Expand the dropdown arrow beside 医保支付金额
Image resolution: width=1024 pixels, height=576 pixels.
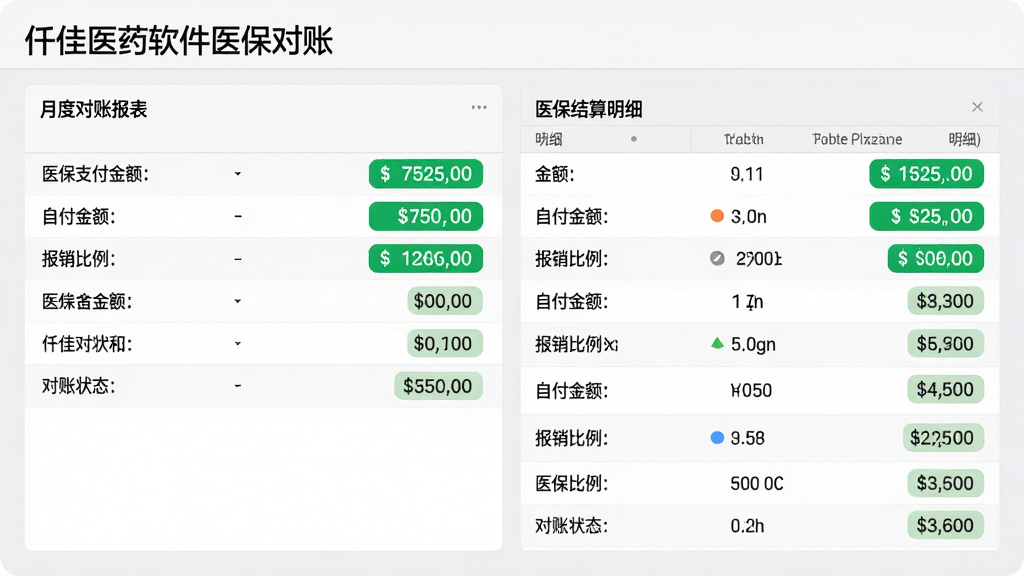point(238,174)
